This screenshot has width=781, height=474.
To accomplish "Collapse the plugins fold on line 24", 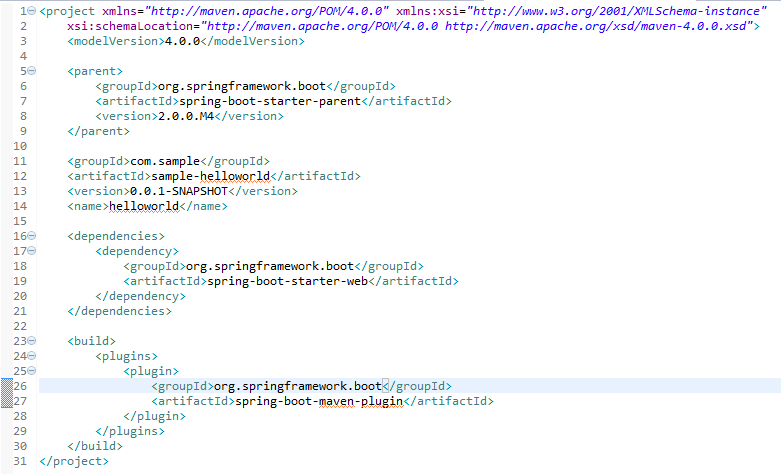I will click(x=31, y=356).
